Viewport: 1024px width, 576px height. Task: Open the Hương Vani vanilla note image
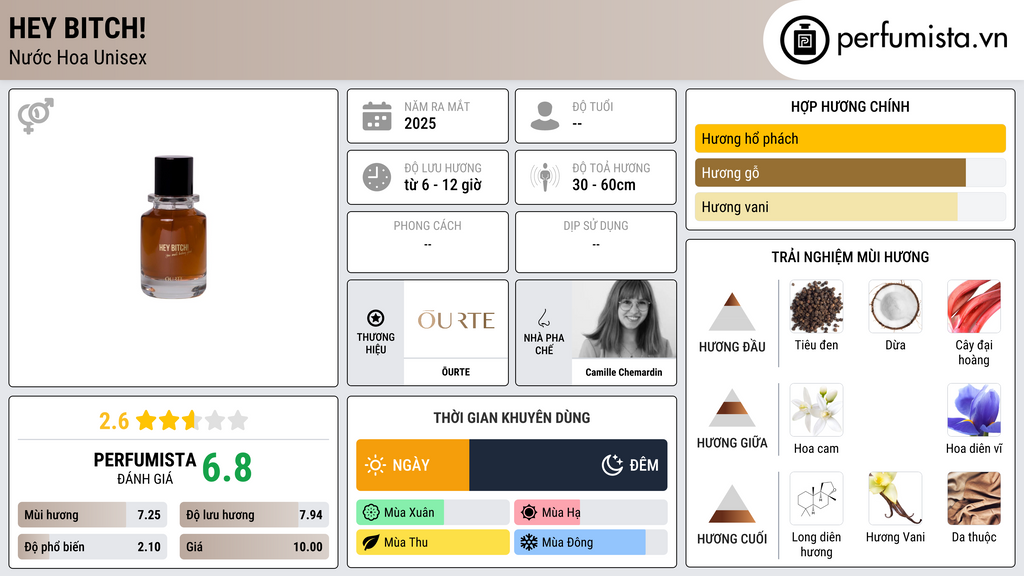coord(895,499)
